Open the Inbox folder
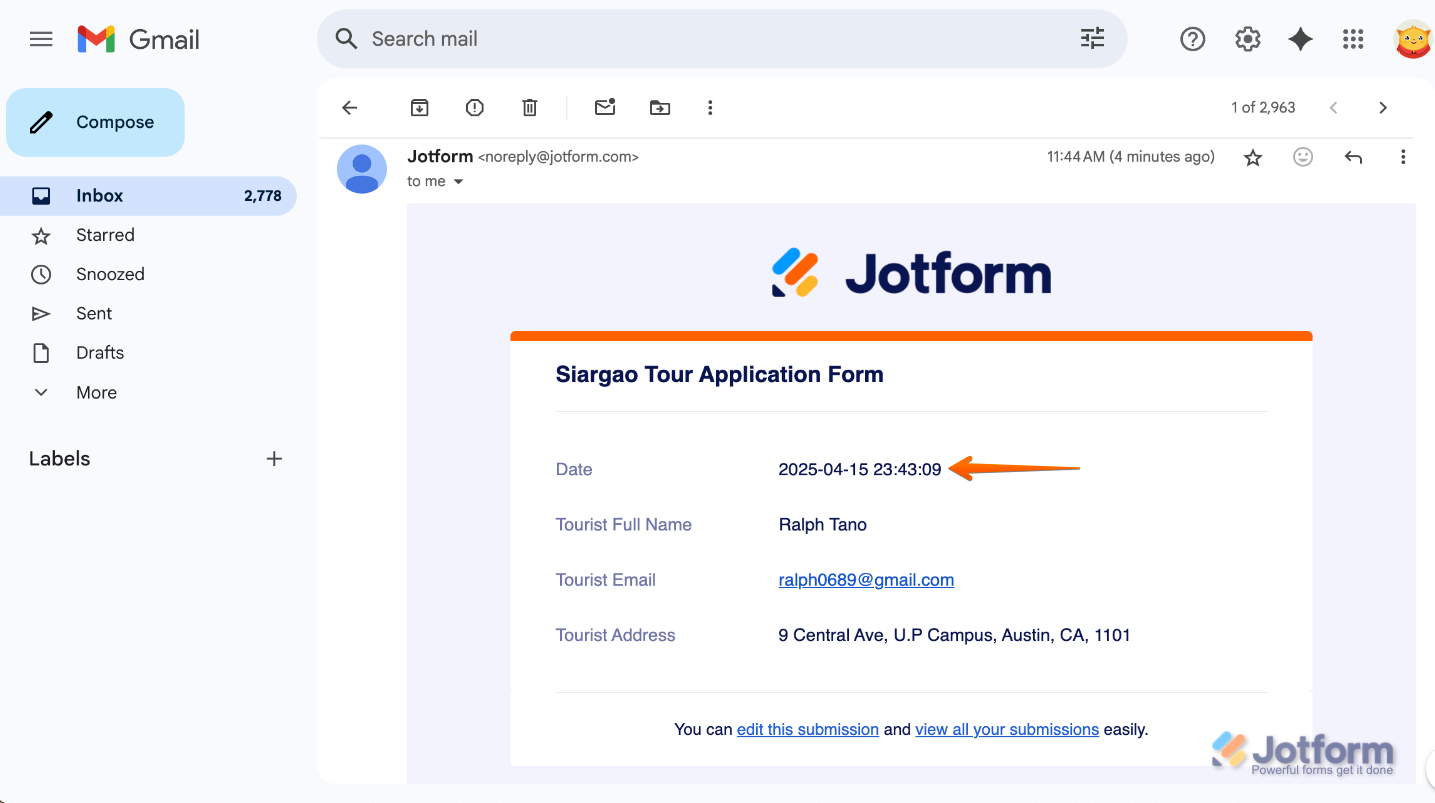 click(100, 196)
